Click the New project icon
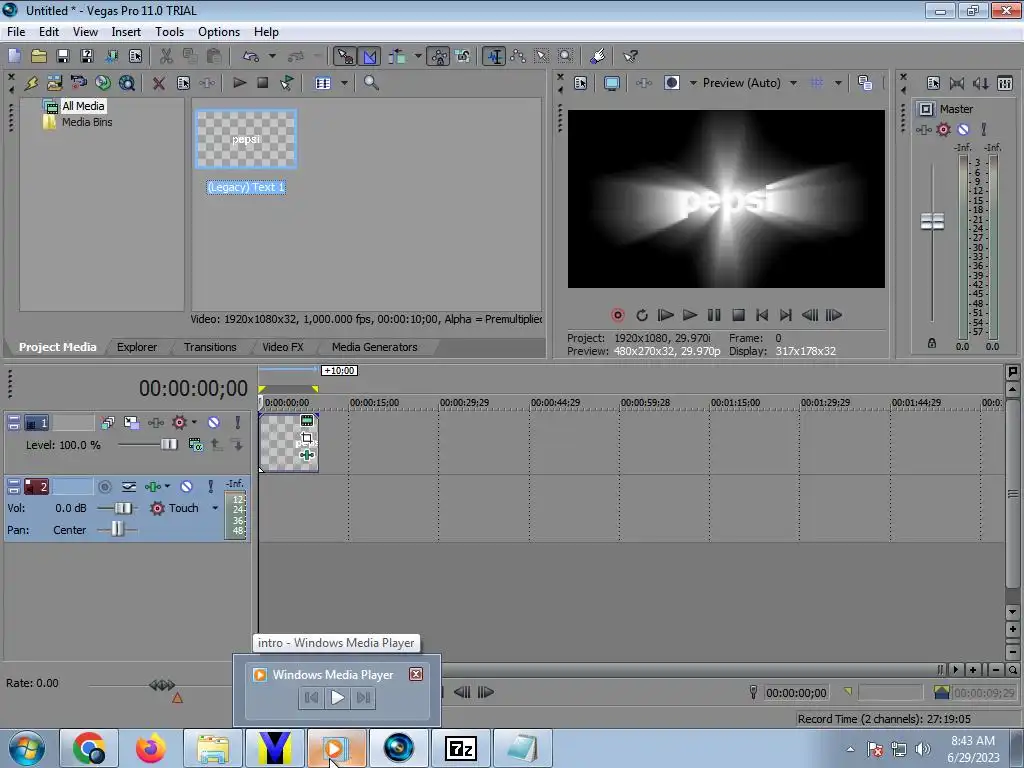The image size is (1024, 768). 14,56
